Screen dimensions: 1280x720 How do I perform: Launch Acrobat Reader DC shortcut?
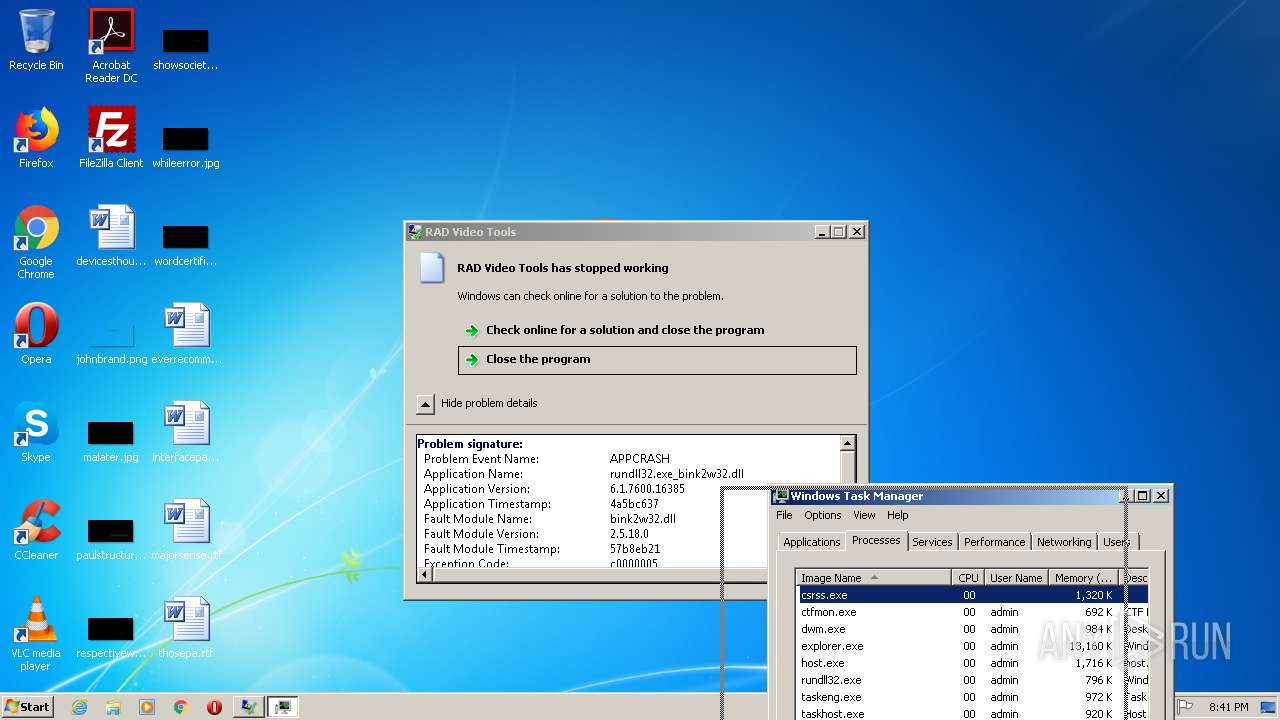point(111,45)
